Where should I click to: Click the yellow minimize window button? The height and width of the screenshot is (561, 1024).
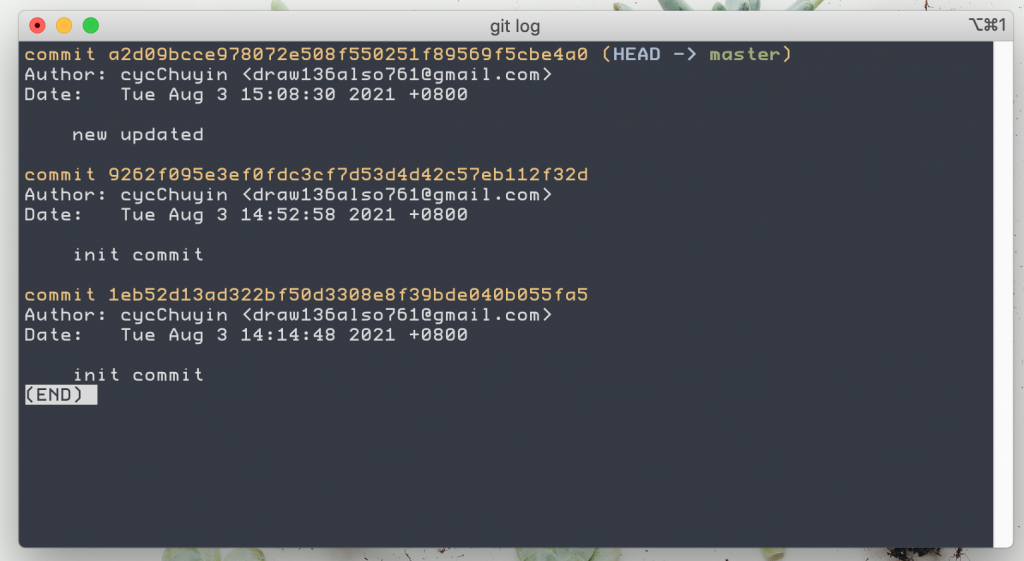[x=64, y=25]
